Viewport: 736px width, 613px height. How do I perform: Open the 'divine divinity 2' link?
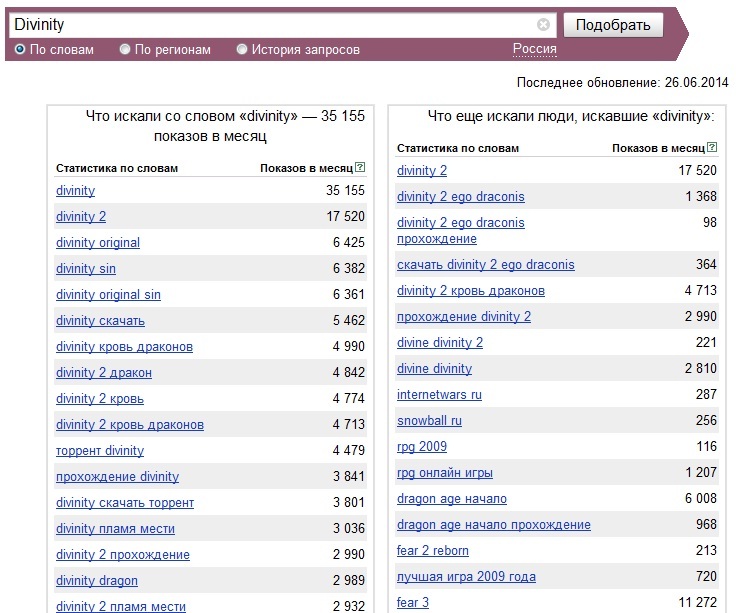coord(440,343)
